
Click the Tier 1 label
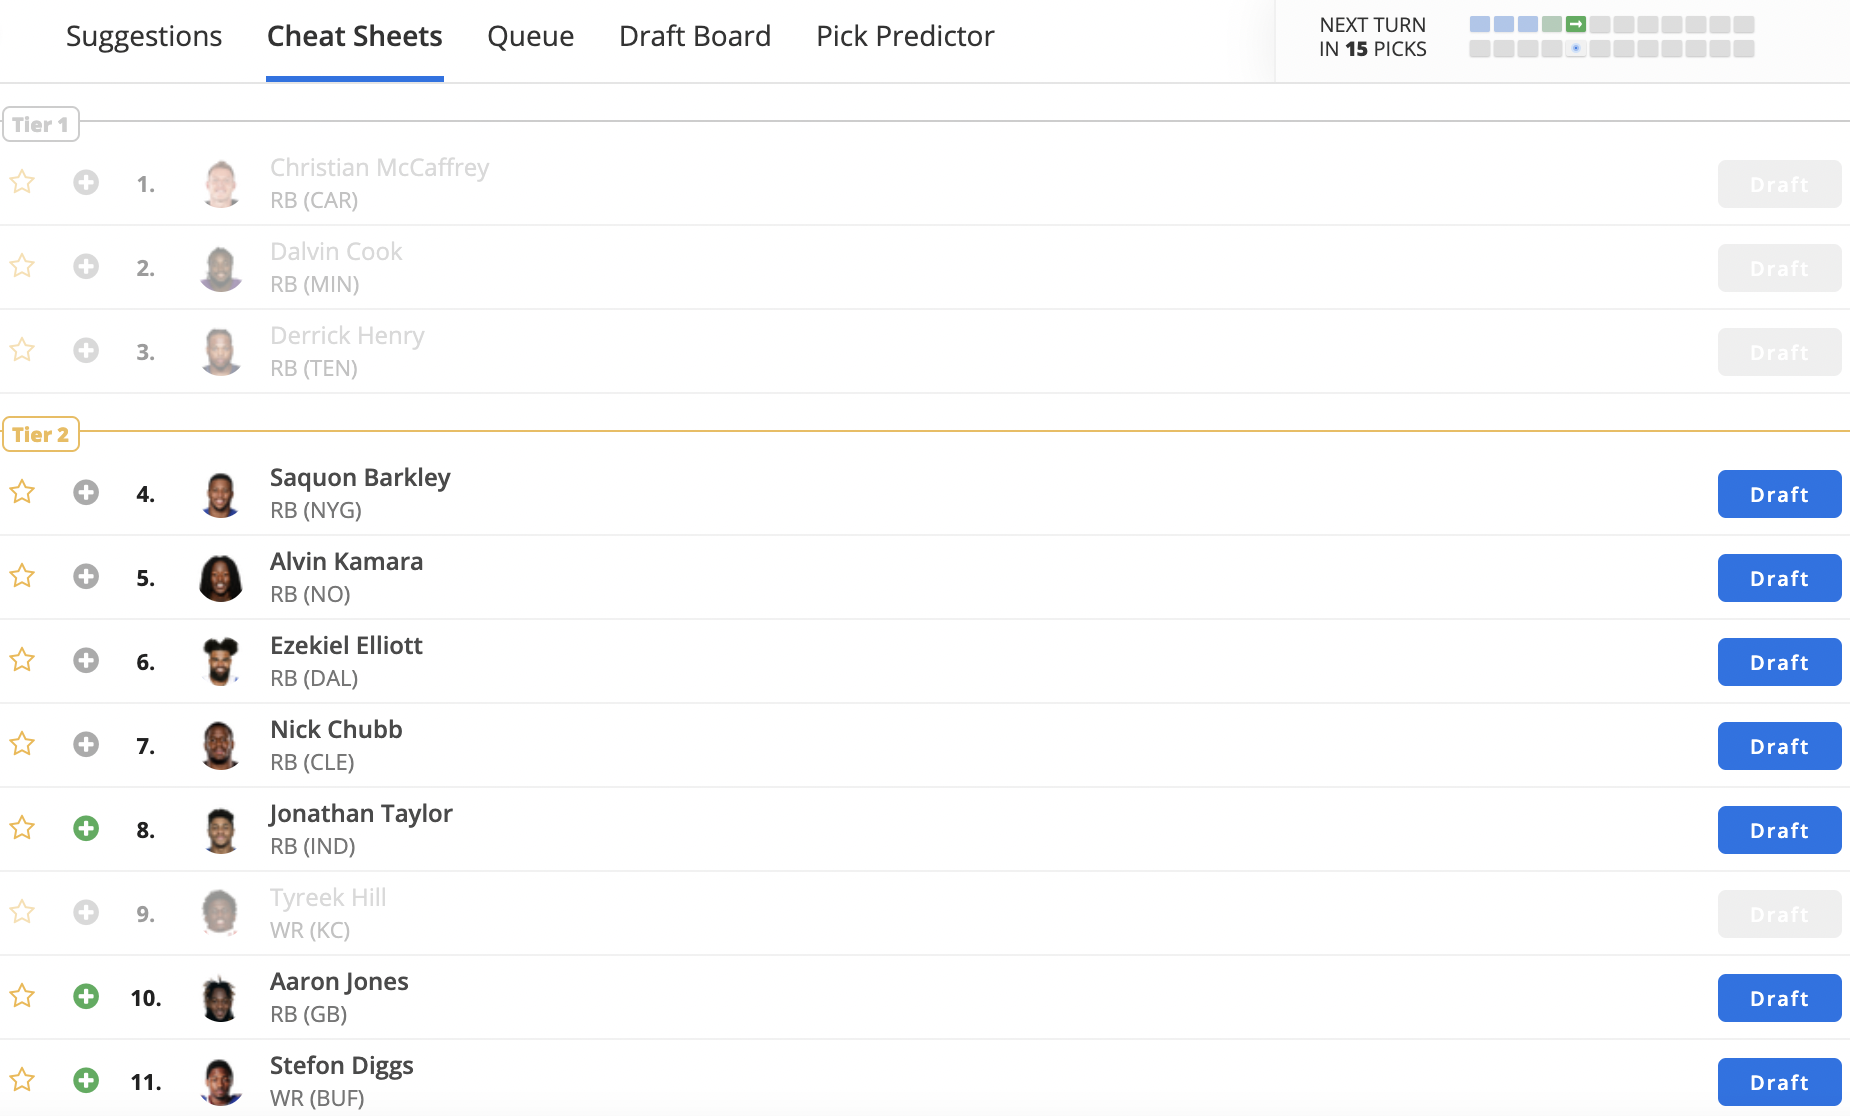pos(40,125)
